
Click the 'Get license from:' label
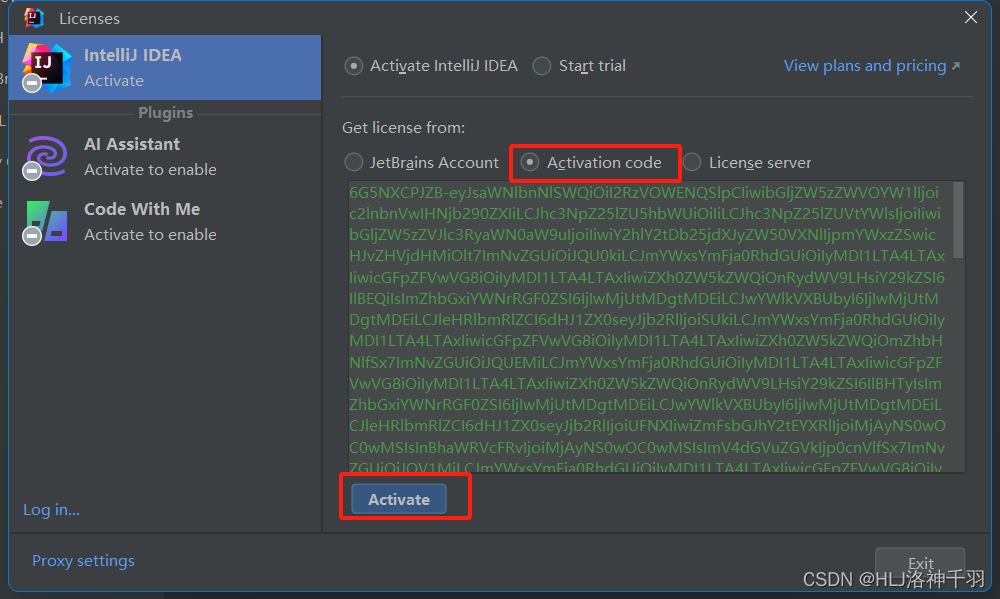(404, 128)
